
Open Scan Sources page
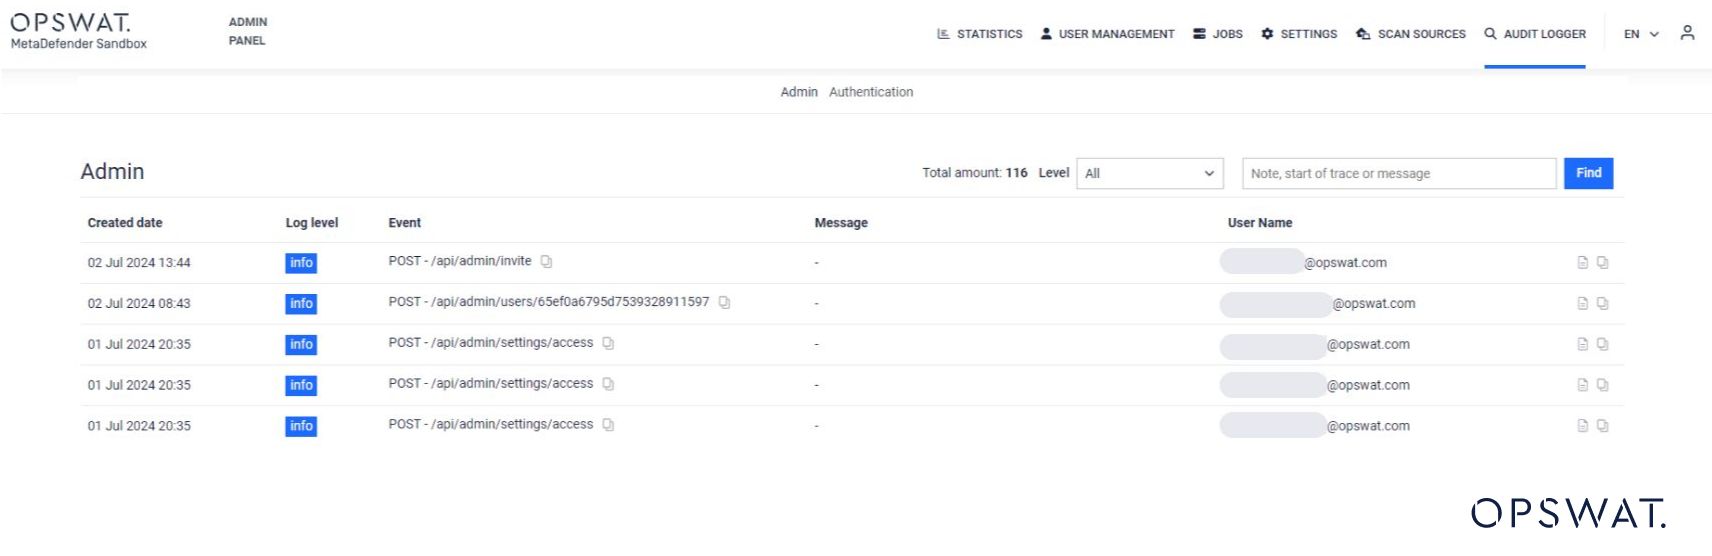[x=1410, y=34]
